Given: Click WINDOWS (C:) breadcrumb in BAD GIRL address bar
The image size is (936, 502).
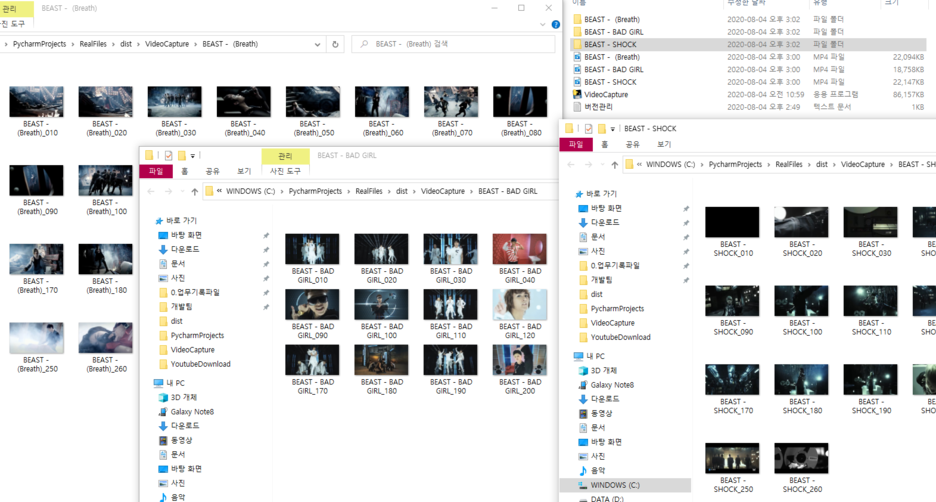Looking at the screenshot, I should coord(251,192).
